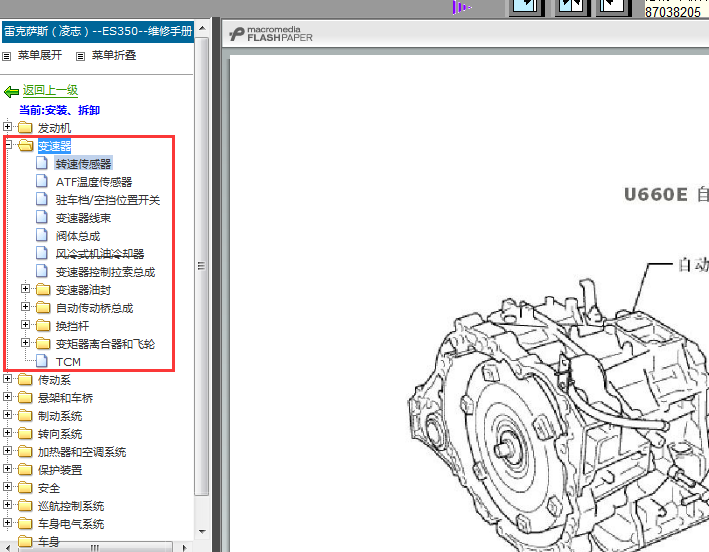709x552 pixels.
Task: Click the 悬架和车桥 folder icon
Action: click(25, 397)
